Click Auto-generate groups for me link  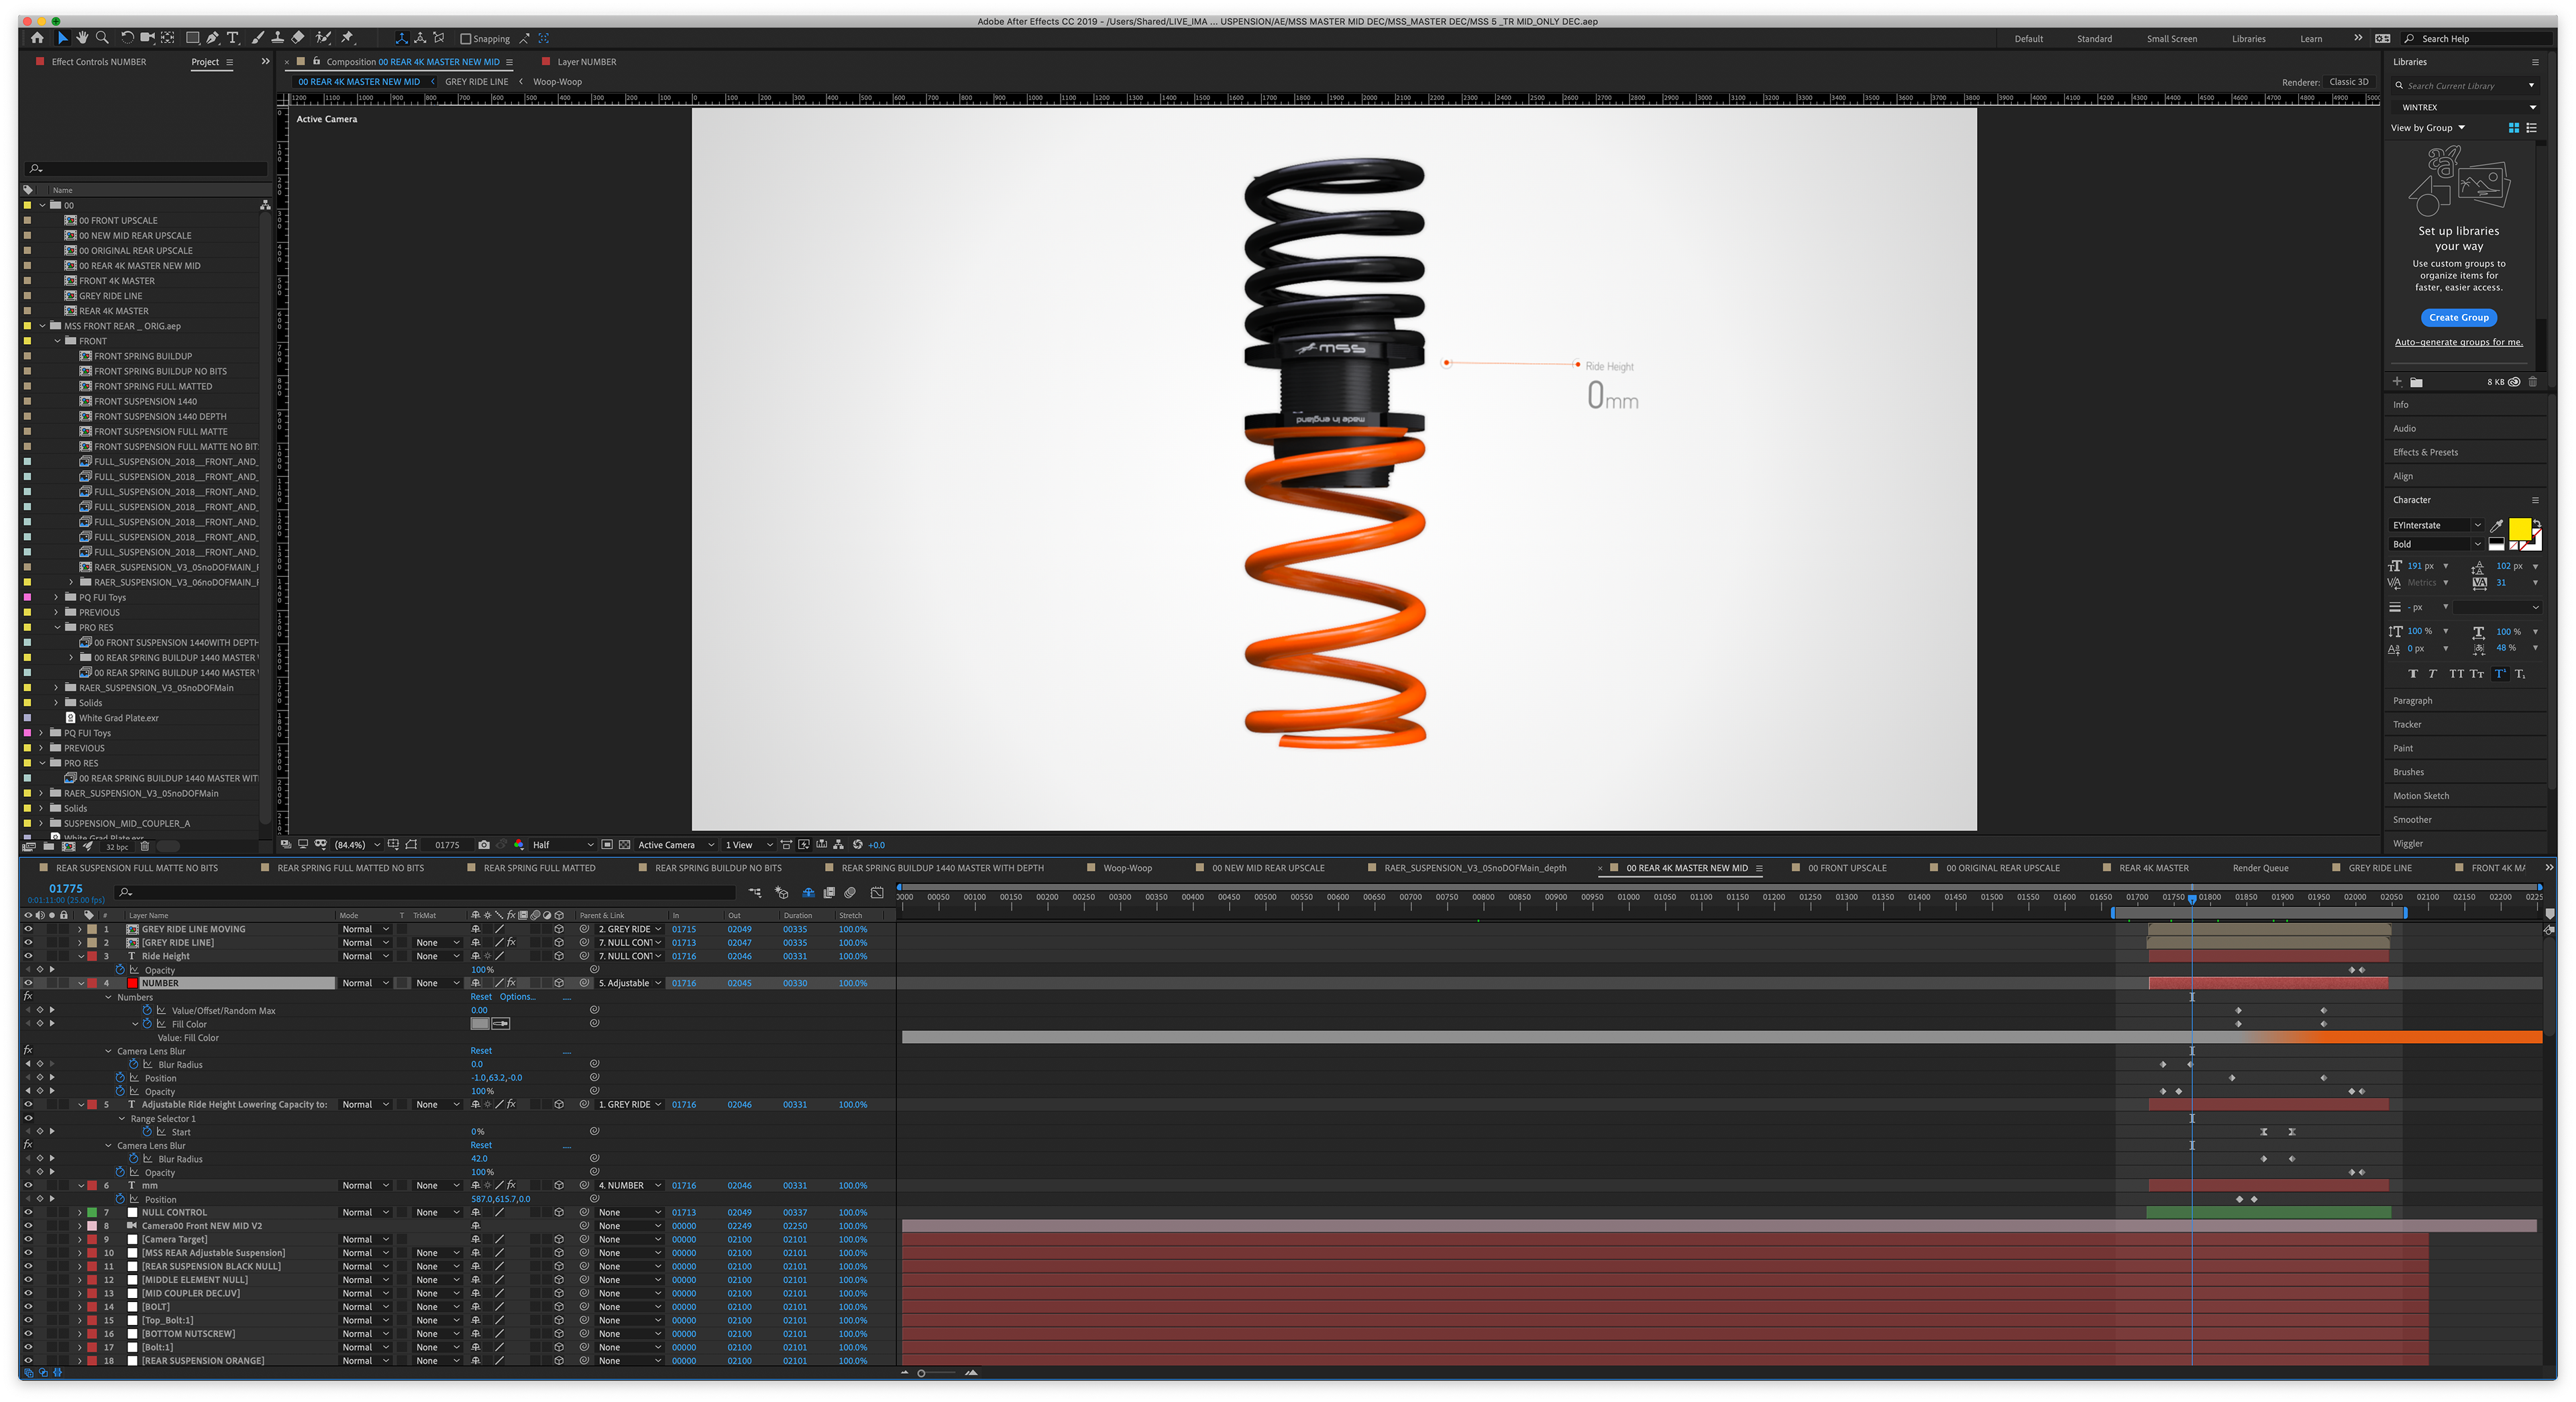point(2458,342)
